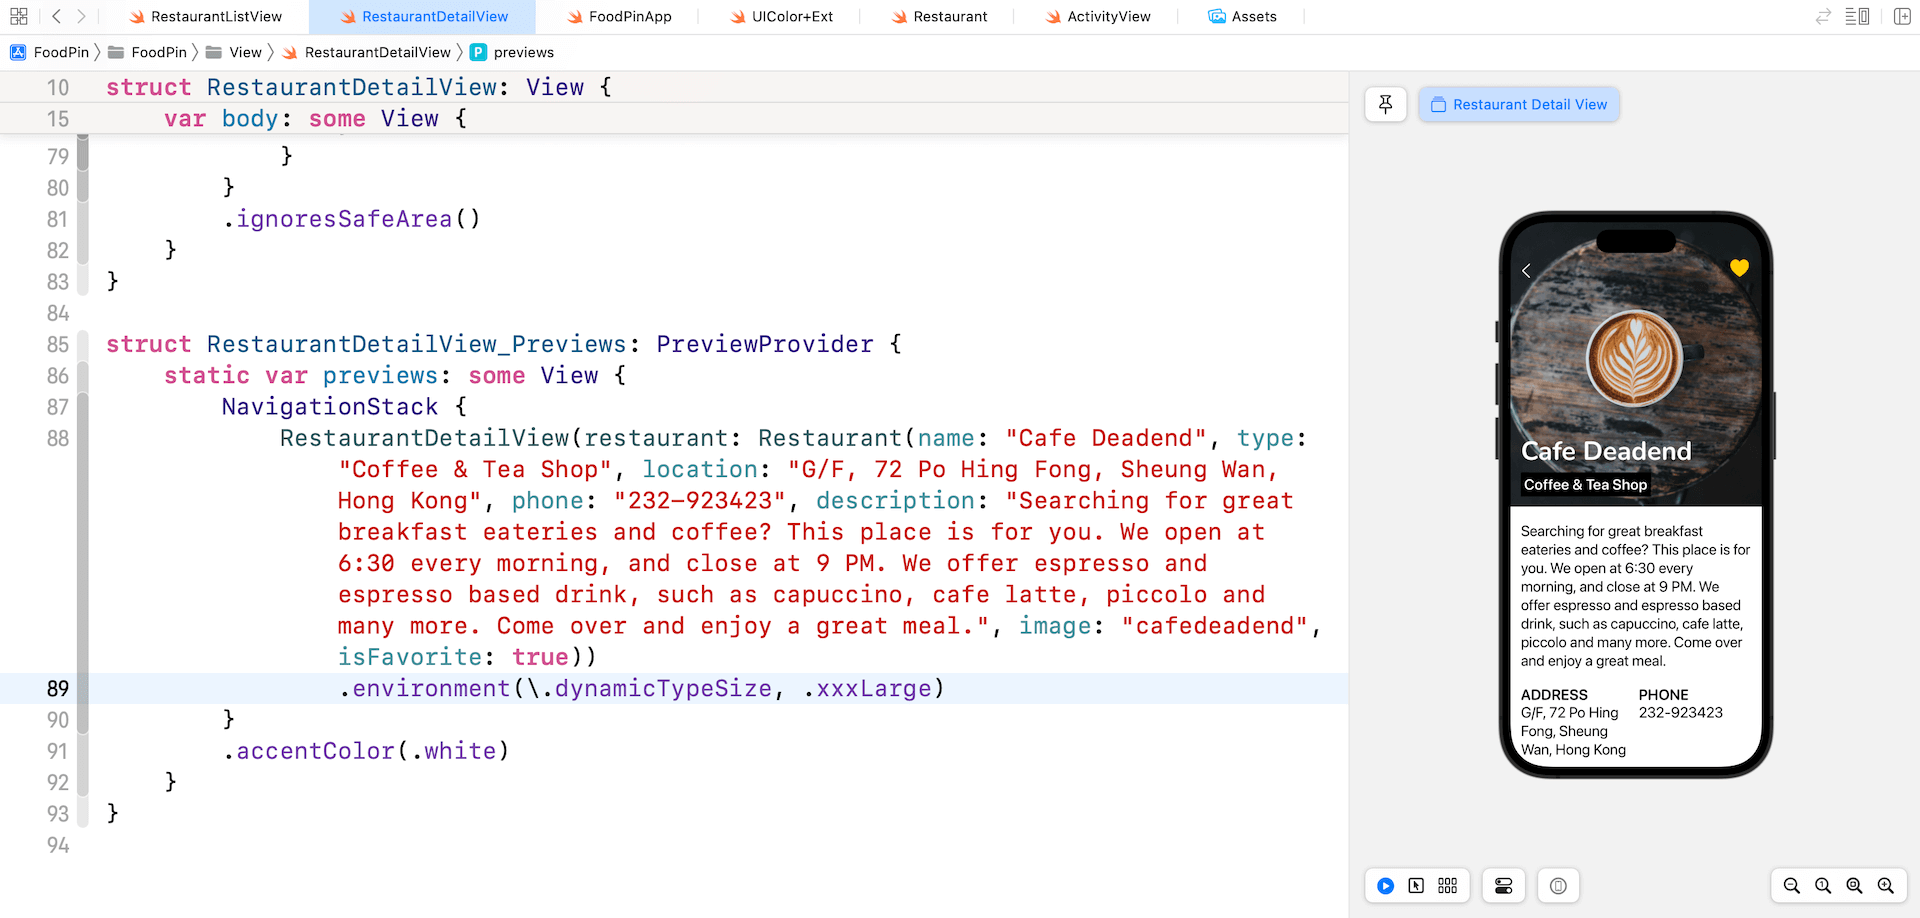Collapse code fold ribbon at line 86

[x=82, y=376]
